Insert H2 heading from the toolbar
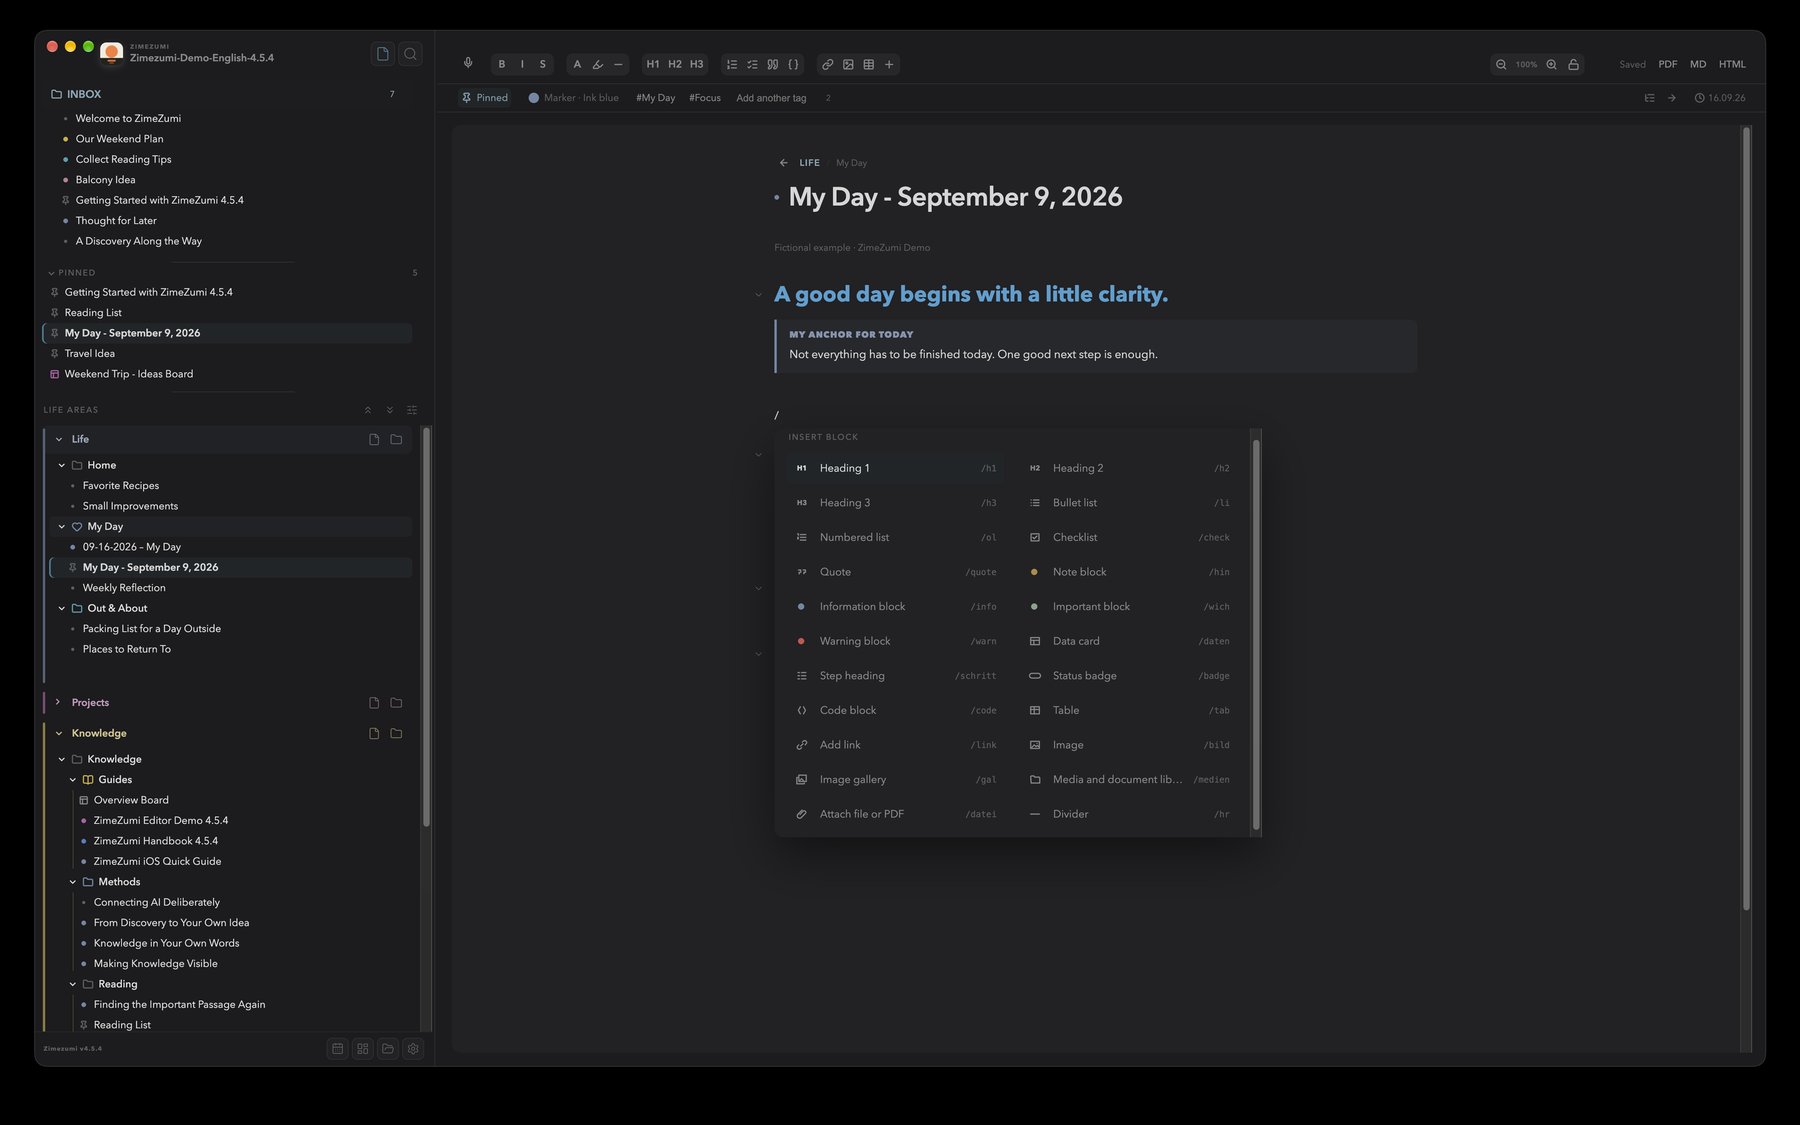The width and height of the screenshot is (1800, 1125). (x=675, y=64)
